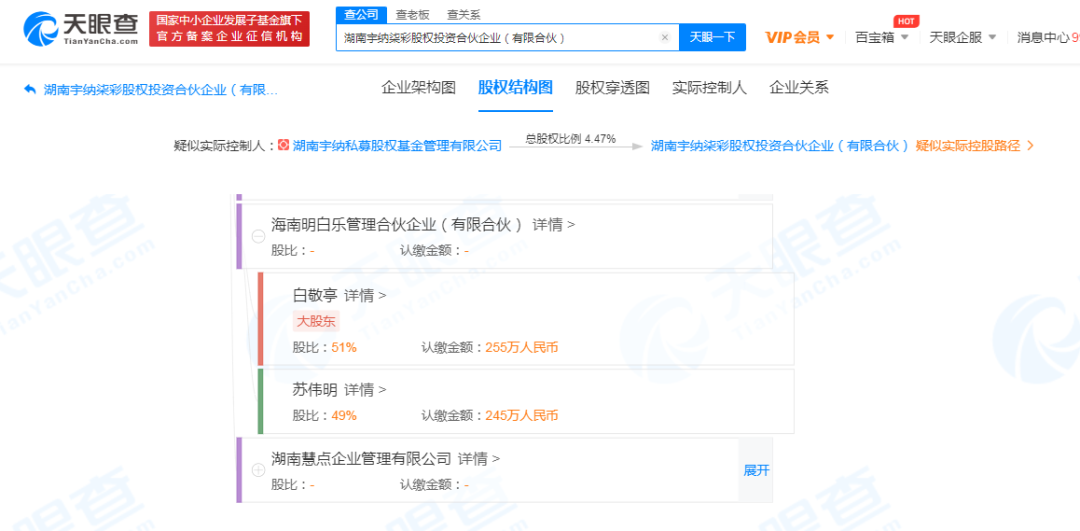Click 疑似实际控股路径 arrow link
The height and width of the screenshot is (531, 1080).
coord(975,145)
